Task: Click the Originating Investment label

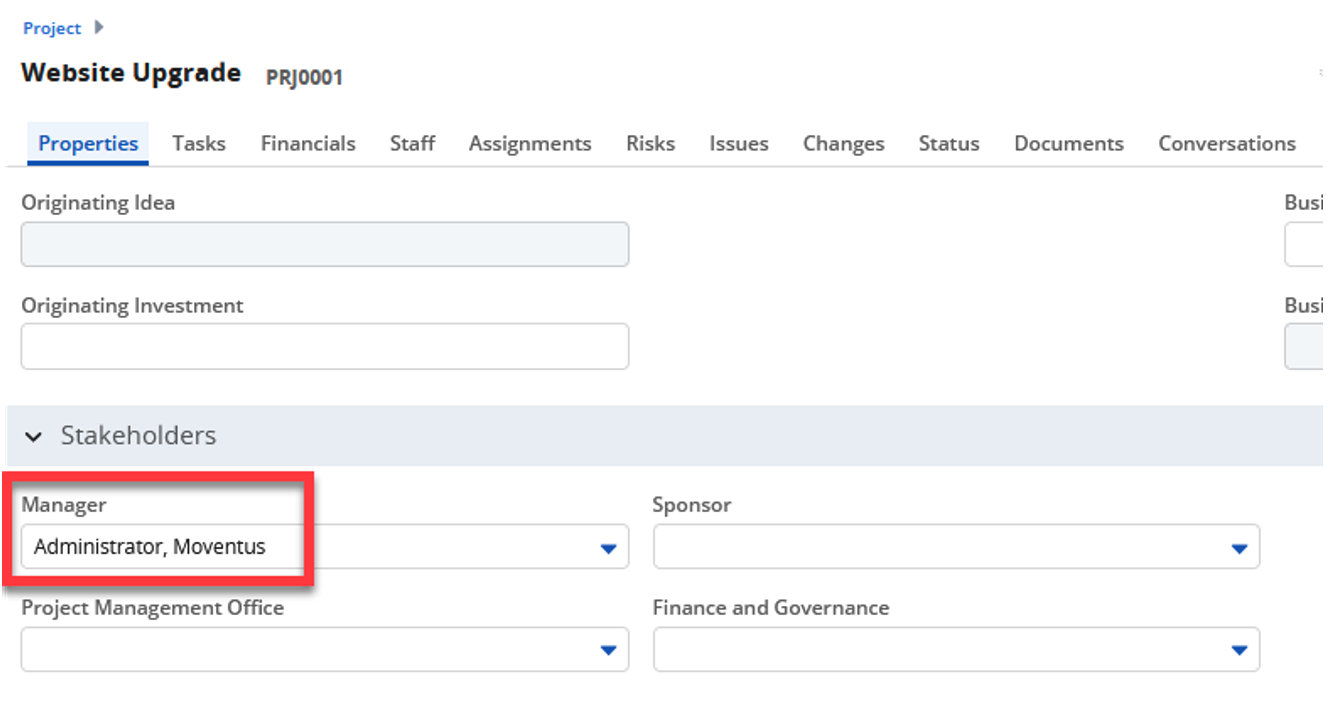Action: coord(132,306)
